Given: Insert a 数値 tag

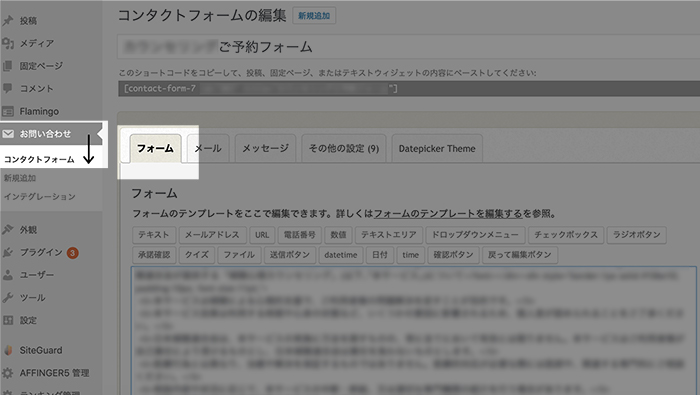Looking at the screenshot, I should pos(338,235).
